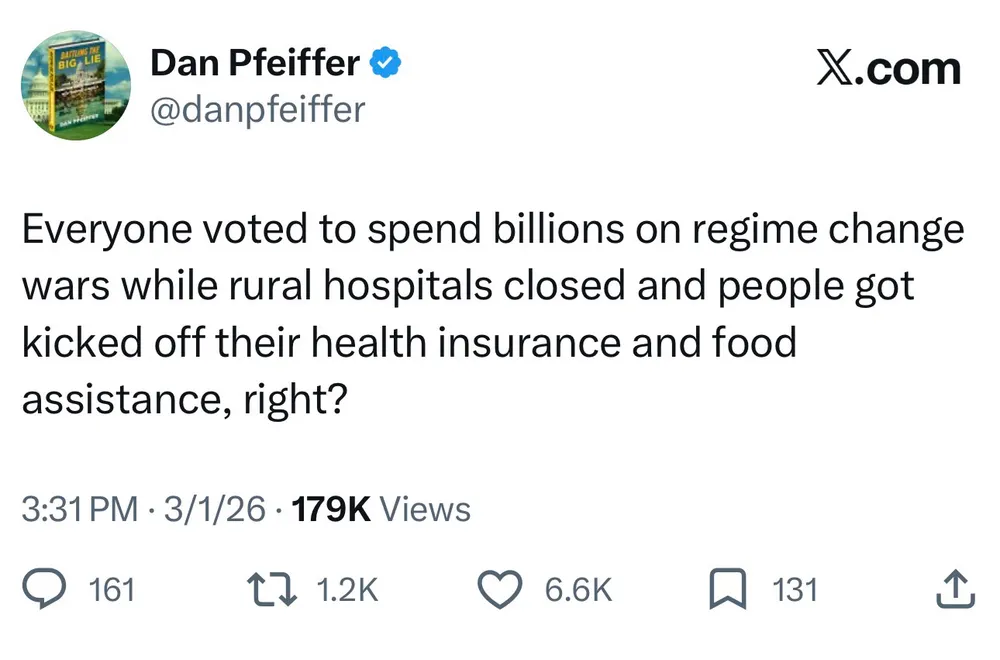This screenshot has height=660, width=1000.
Task: Click the 131 bookmarks count
Action: [795, 590]
